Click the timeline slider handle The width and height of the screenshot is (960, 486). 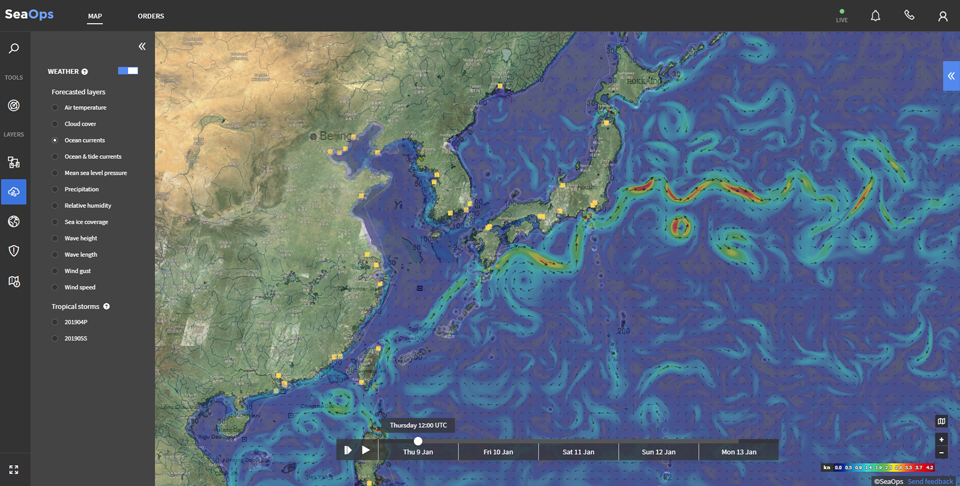pyautogui.click(x=418, y=441)
